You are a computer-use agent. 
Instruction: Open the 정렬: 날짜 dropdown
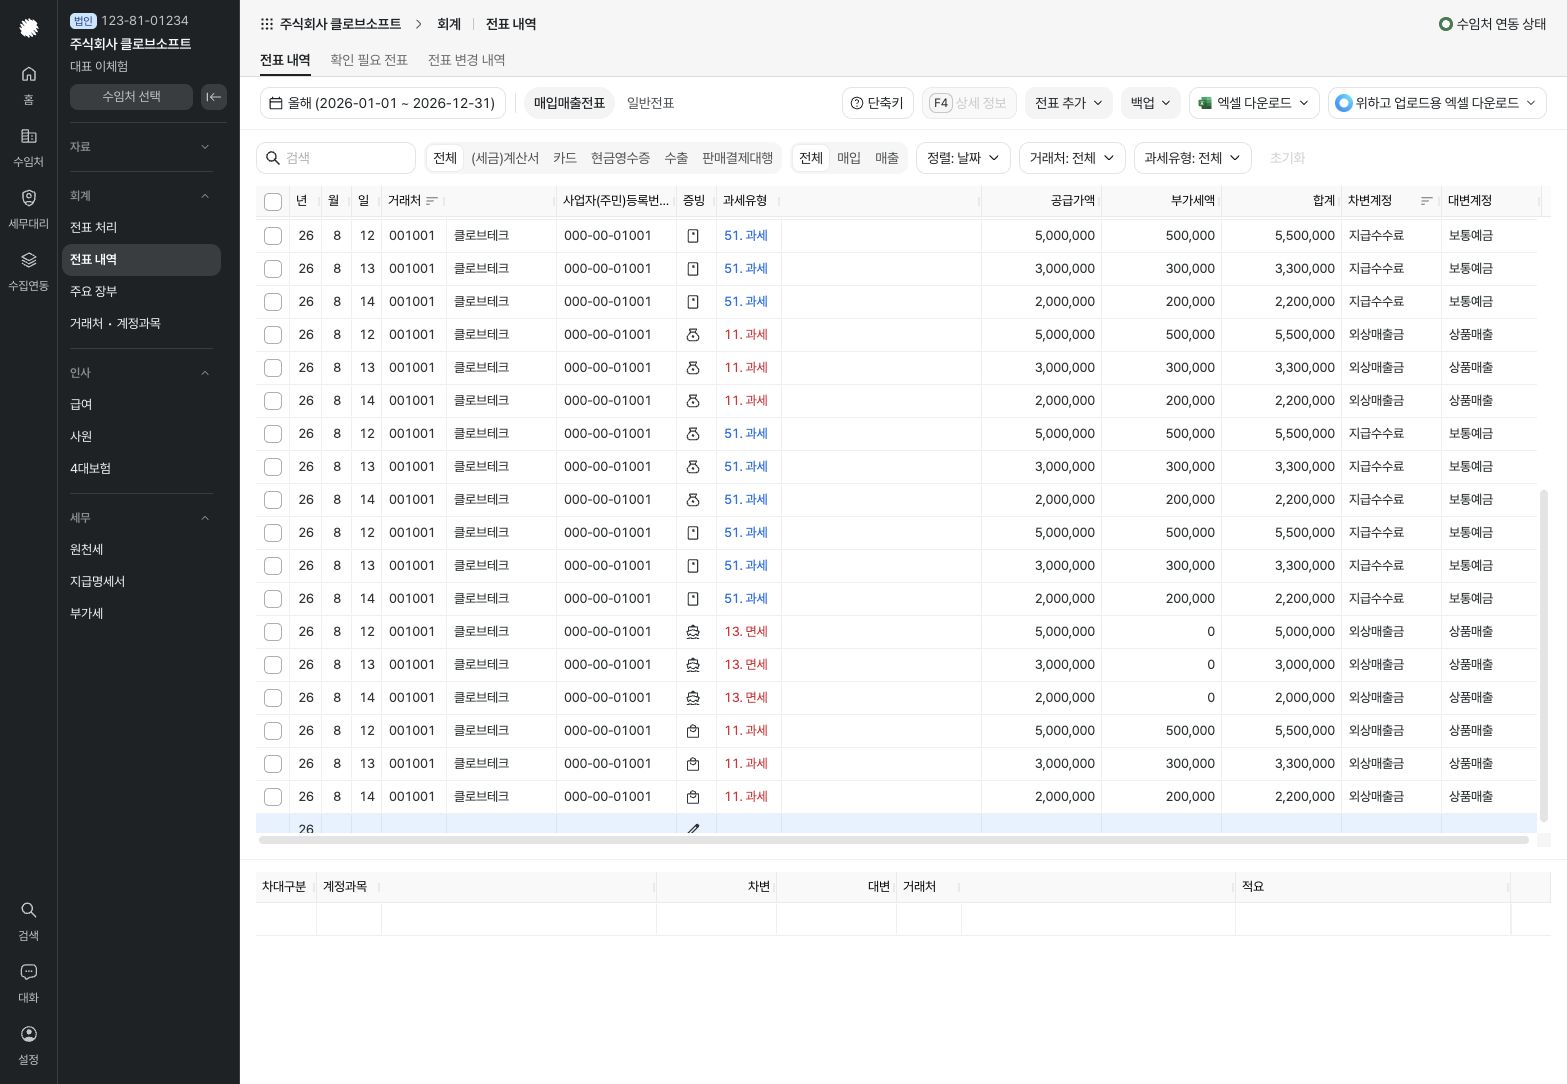963,158
